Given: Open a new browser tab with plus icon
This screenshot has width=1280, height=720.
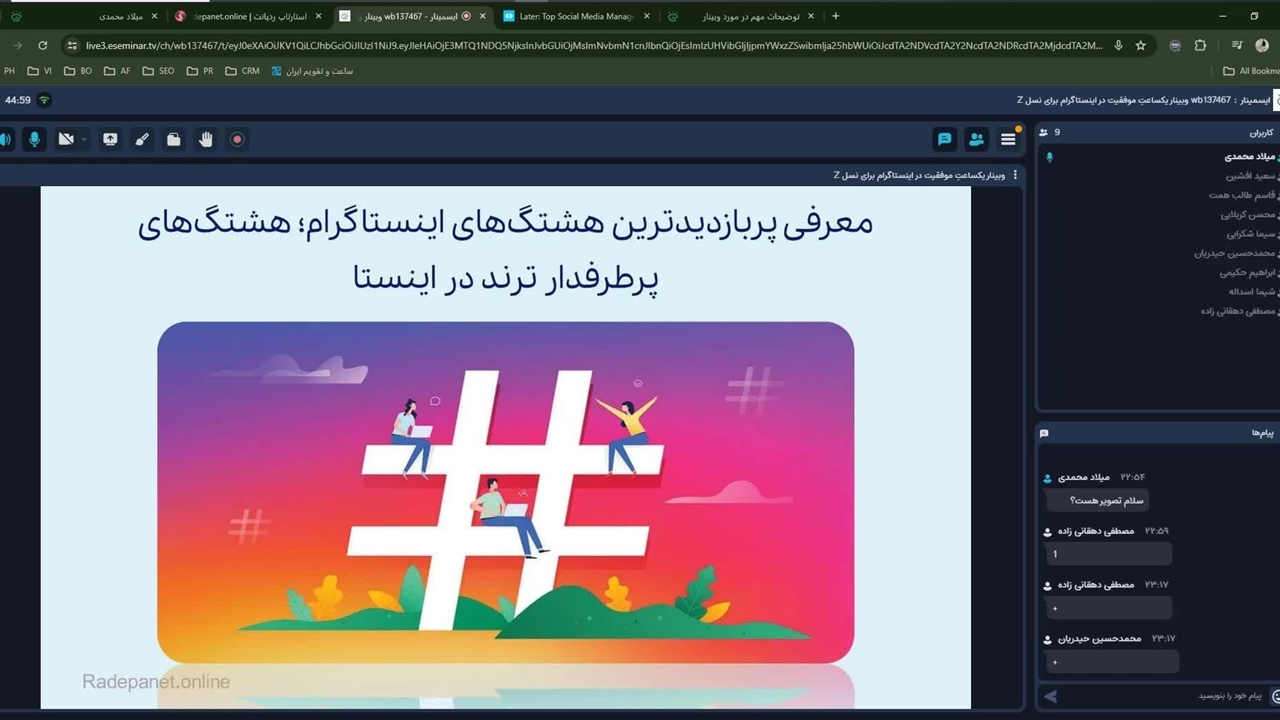Looking at the screenshot, I should point(836,16).
